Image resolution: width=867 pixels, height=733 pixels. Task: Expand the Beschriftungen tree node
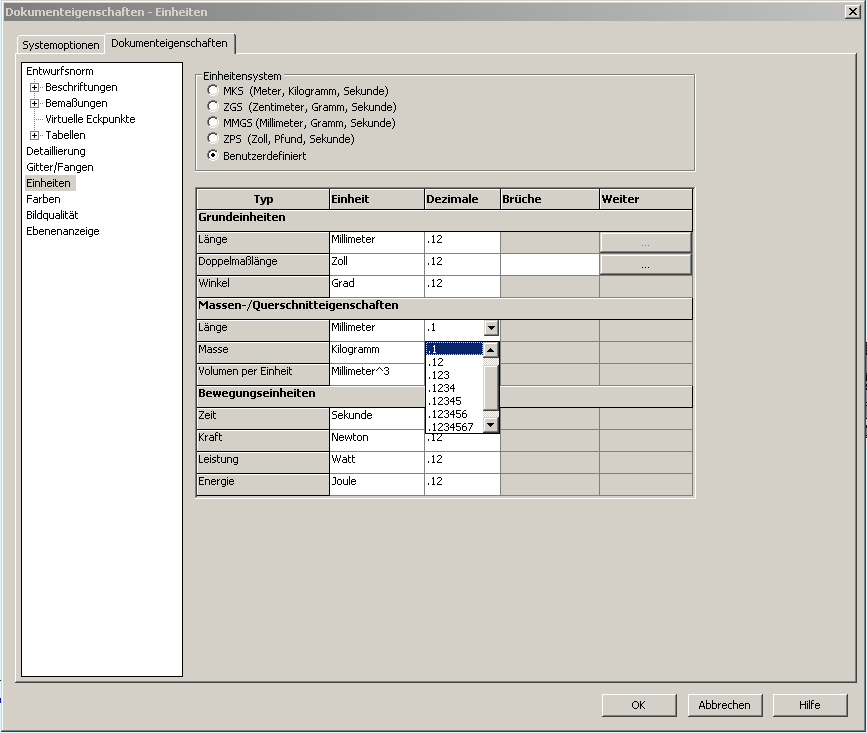coord(34,87)
